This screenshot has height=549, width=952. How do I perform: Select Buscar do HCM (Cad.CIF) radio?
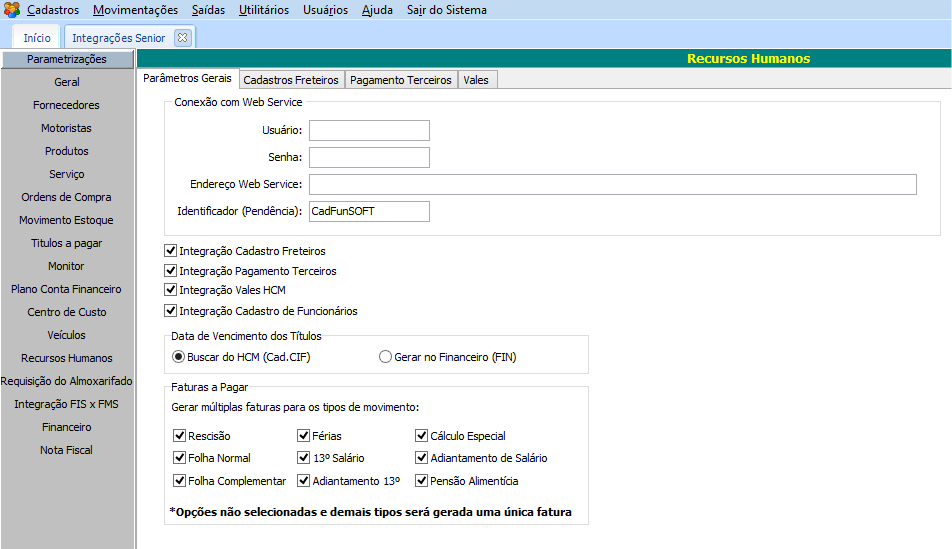(178, 357)
